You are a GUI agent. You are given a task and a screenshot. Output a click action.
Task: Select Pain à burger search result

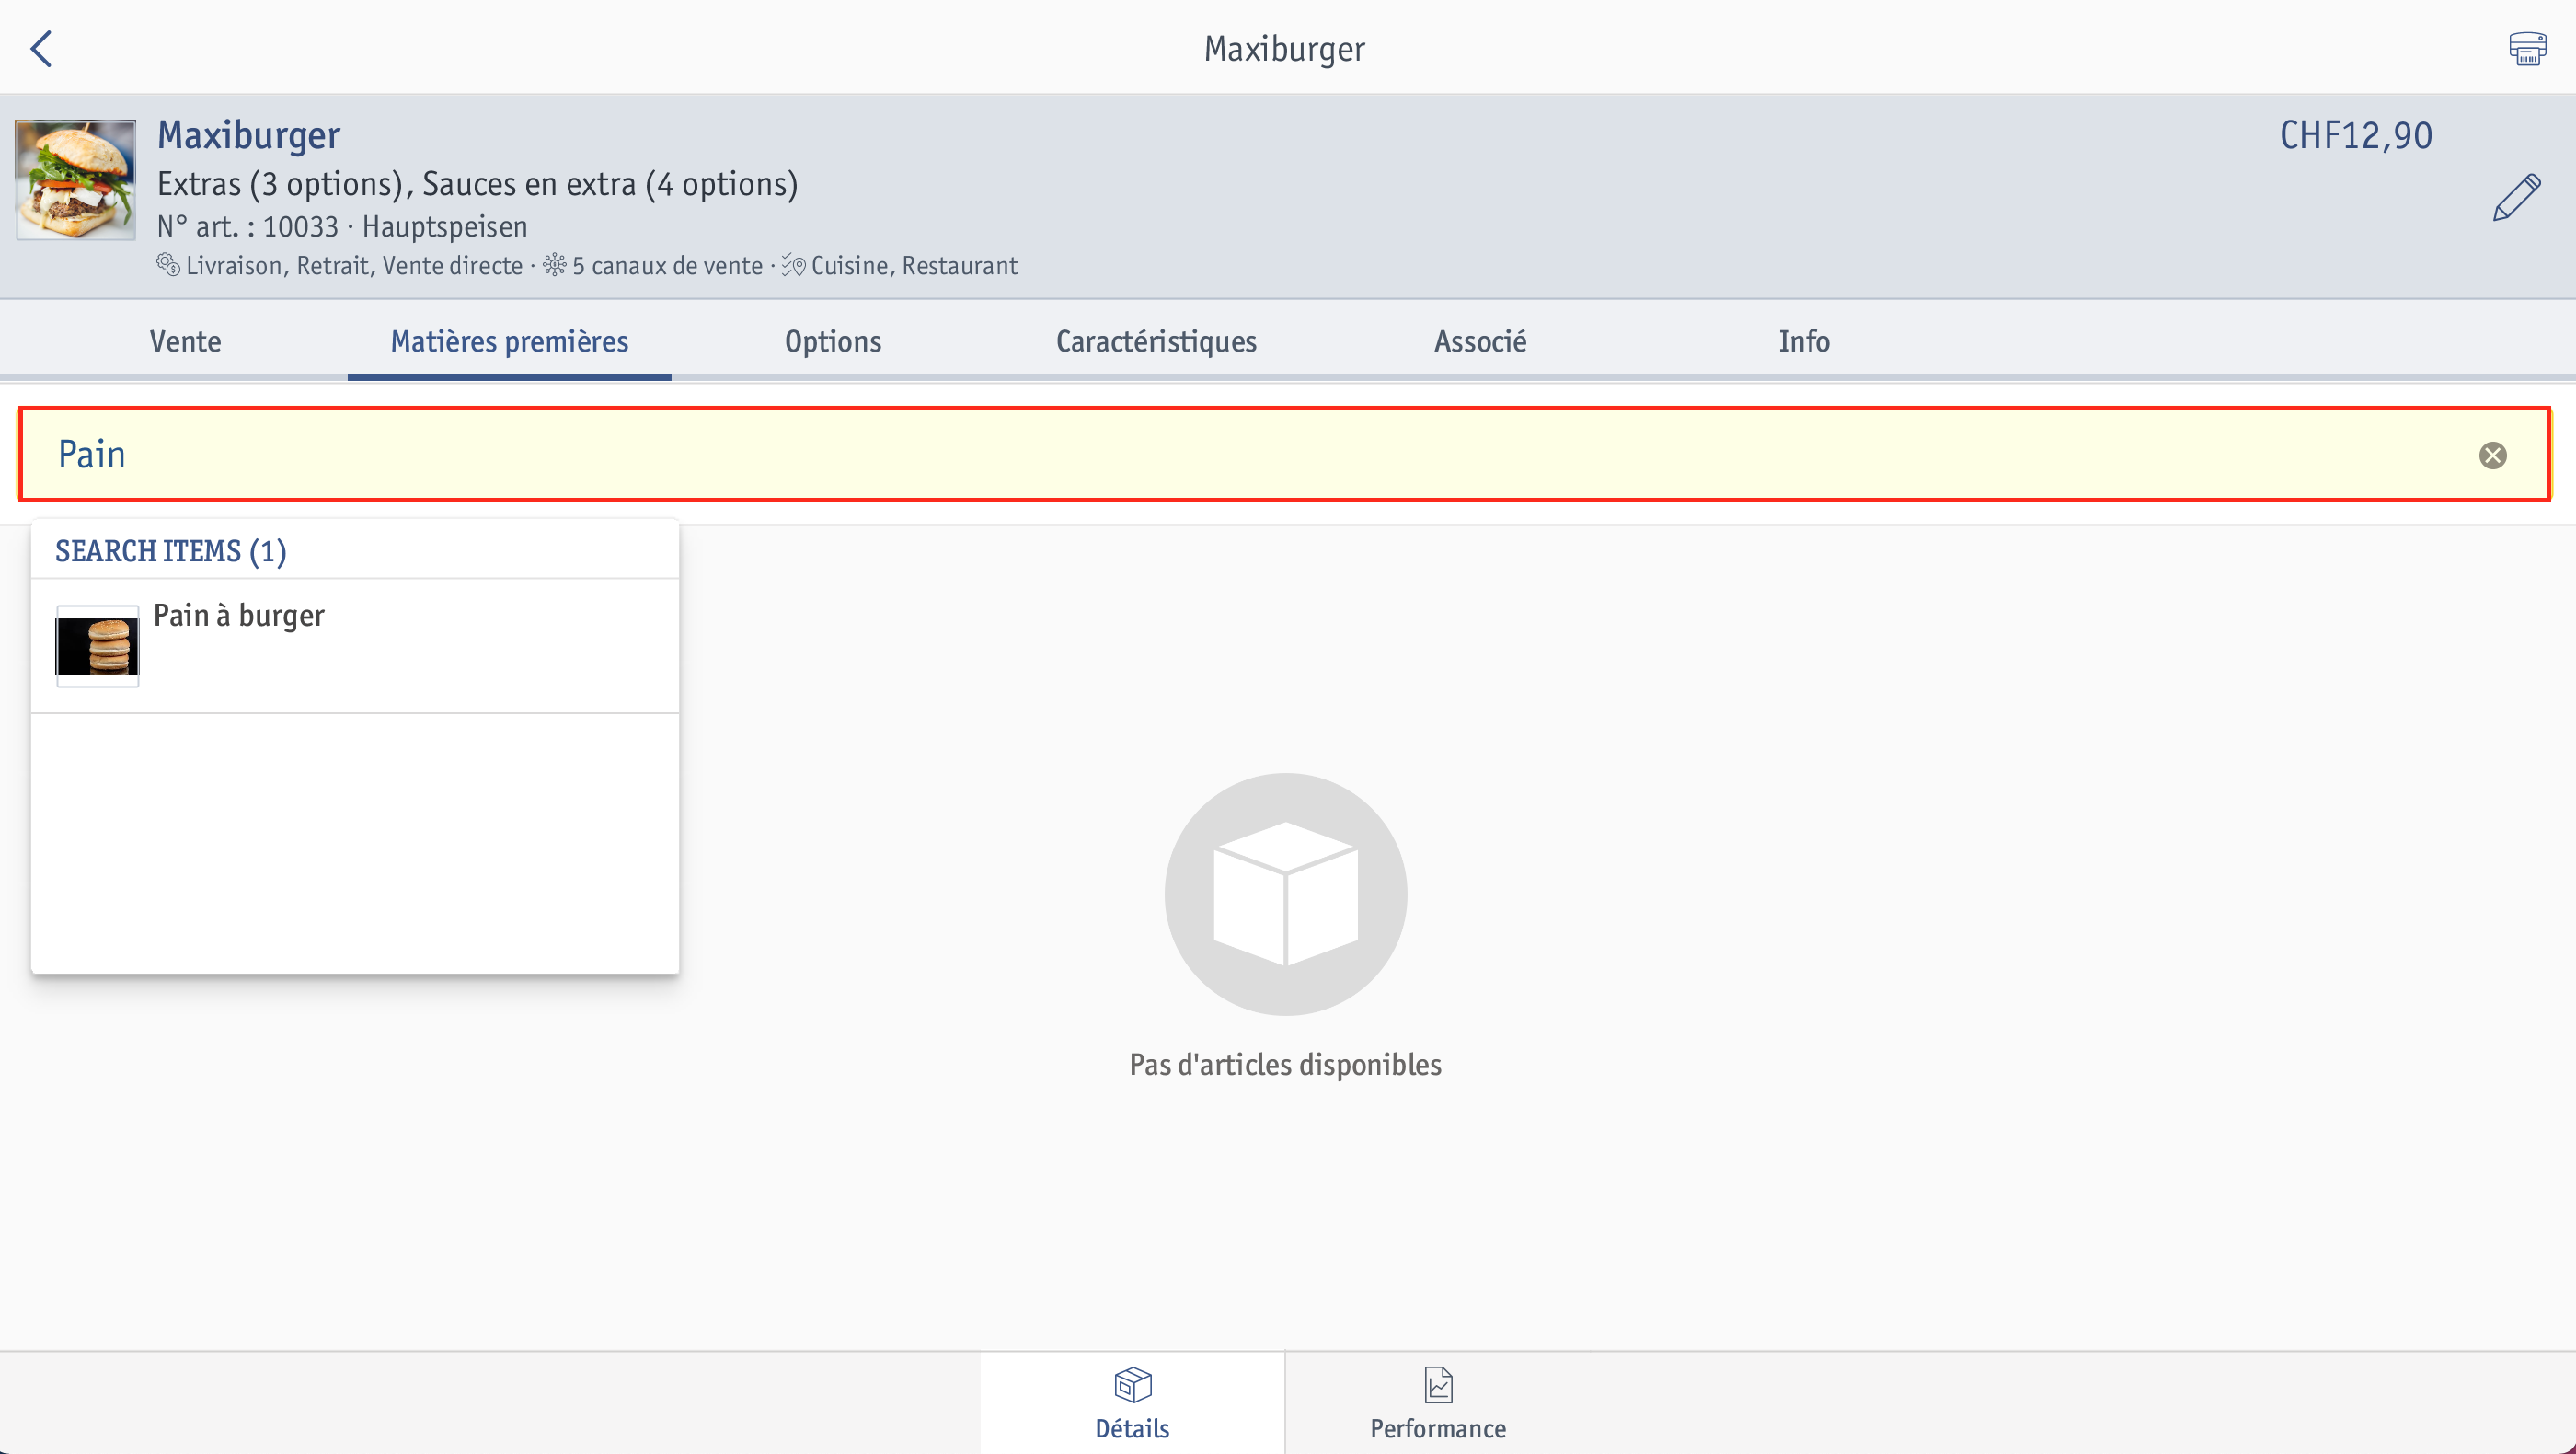pos(355,646)
